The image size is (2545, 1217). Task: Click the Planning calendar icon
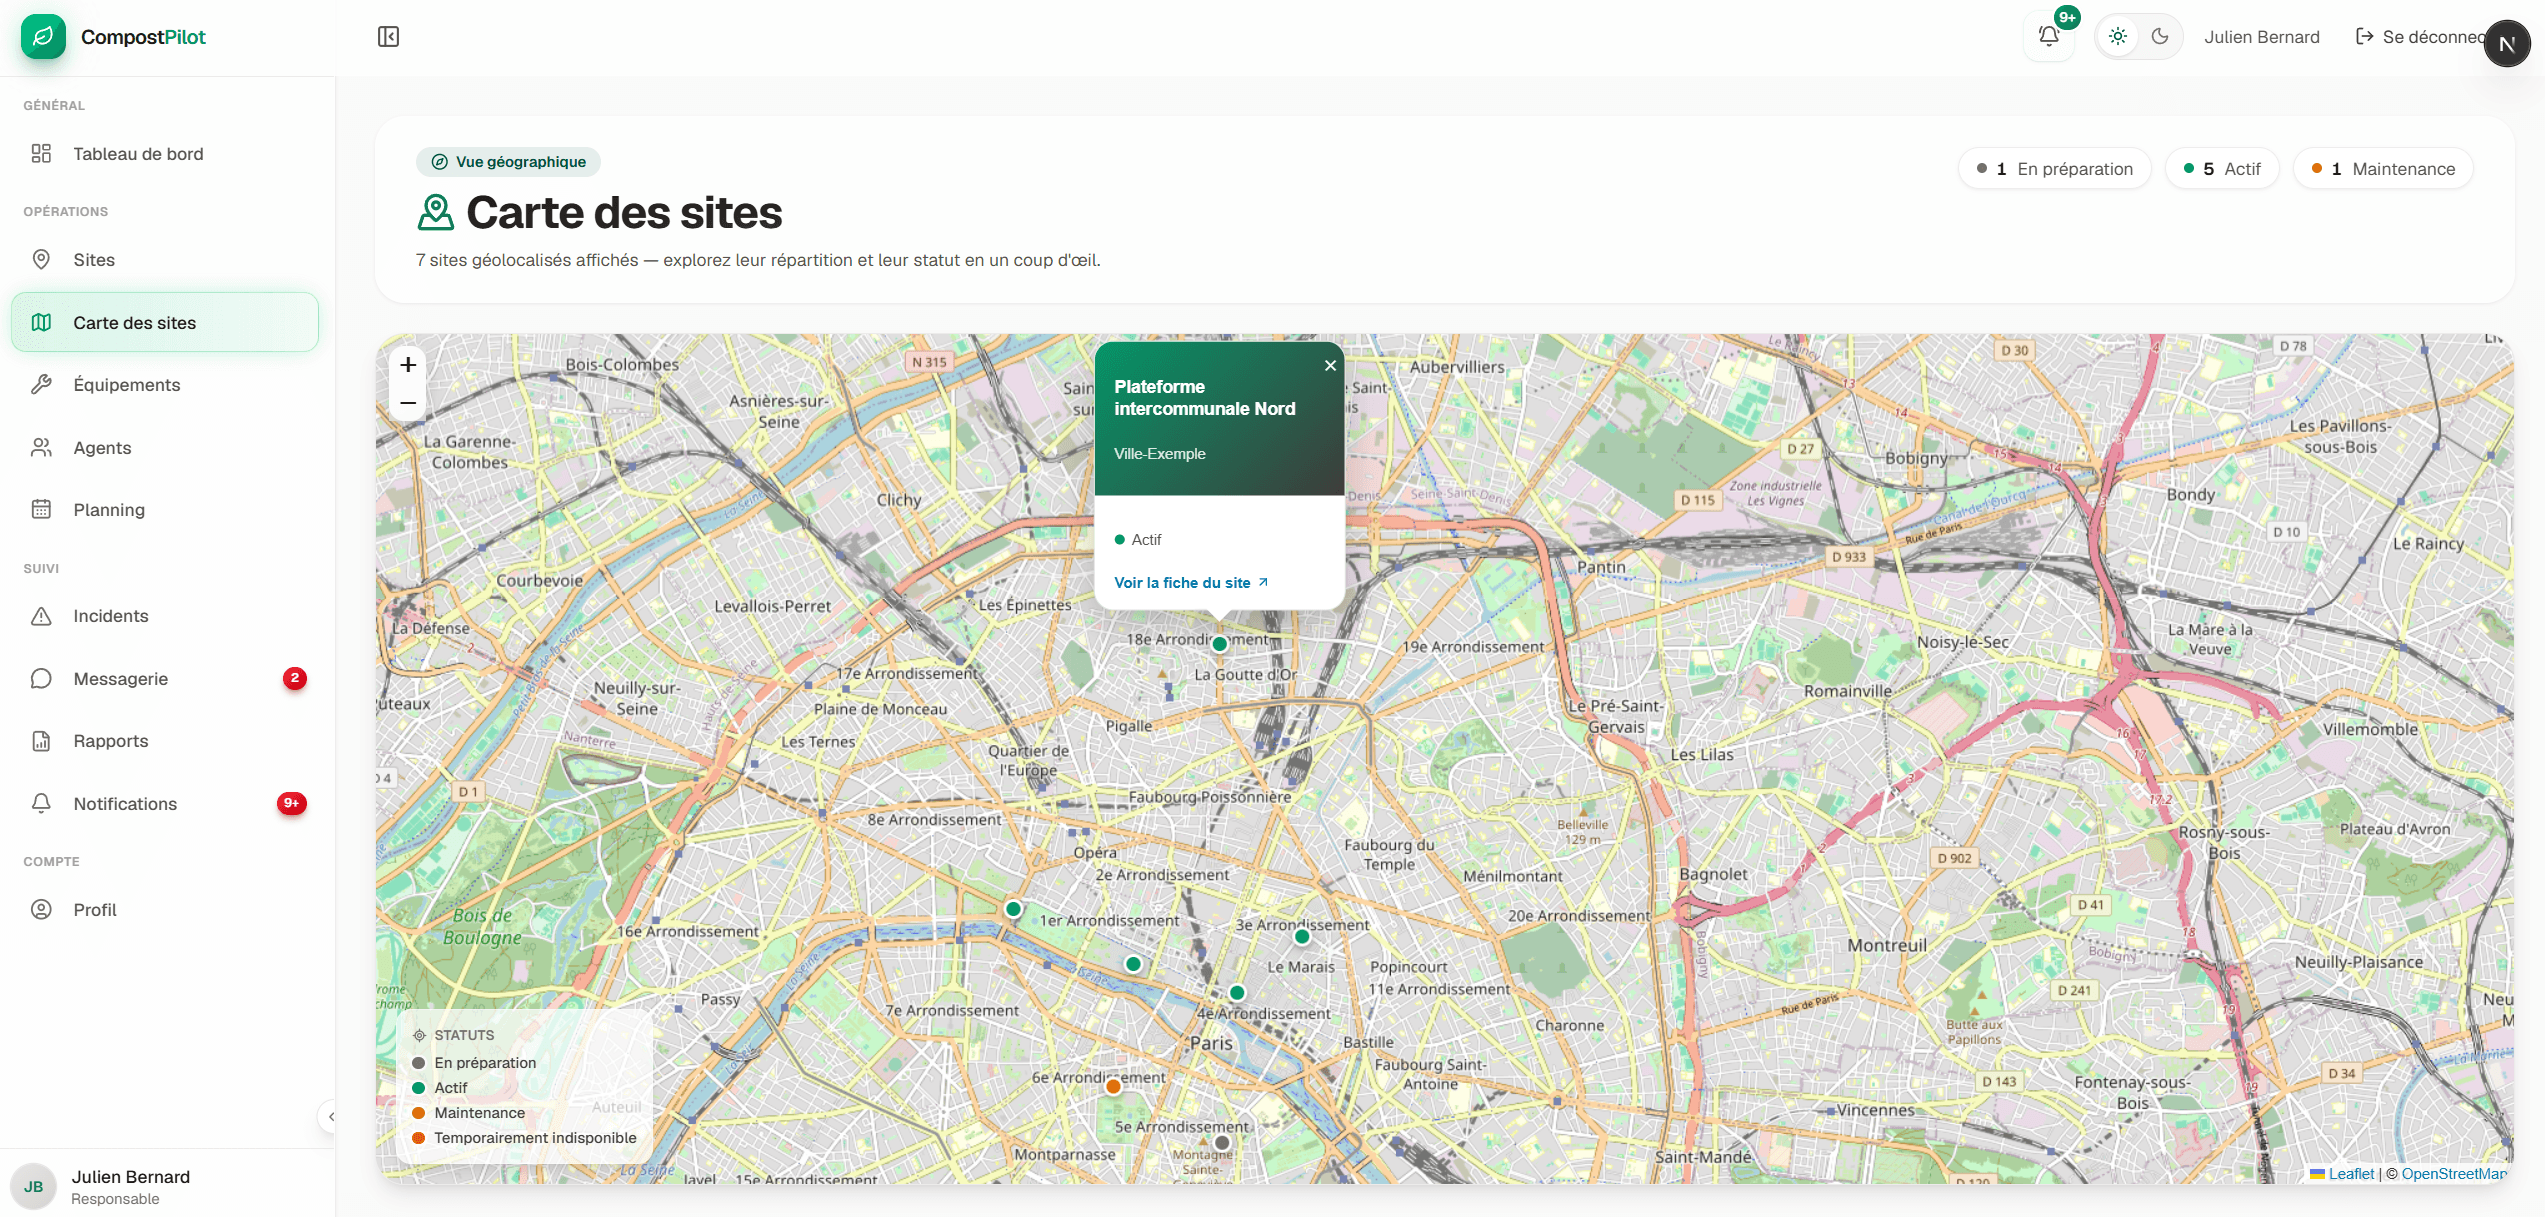(x=41, y=510)
